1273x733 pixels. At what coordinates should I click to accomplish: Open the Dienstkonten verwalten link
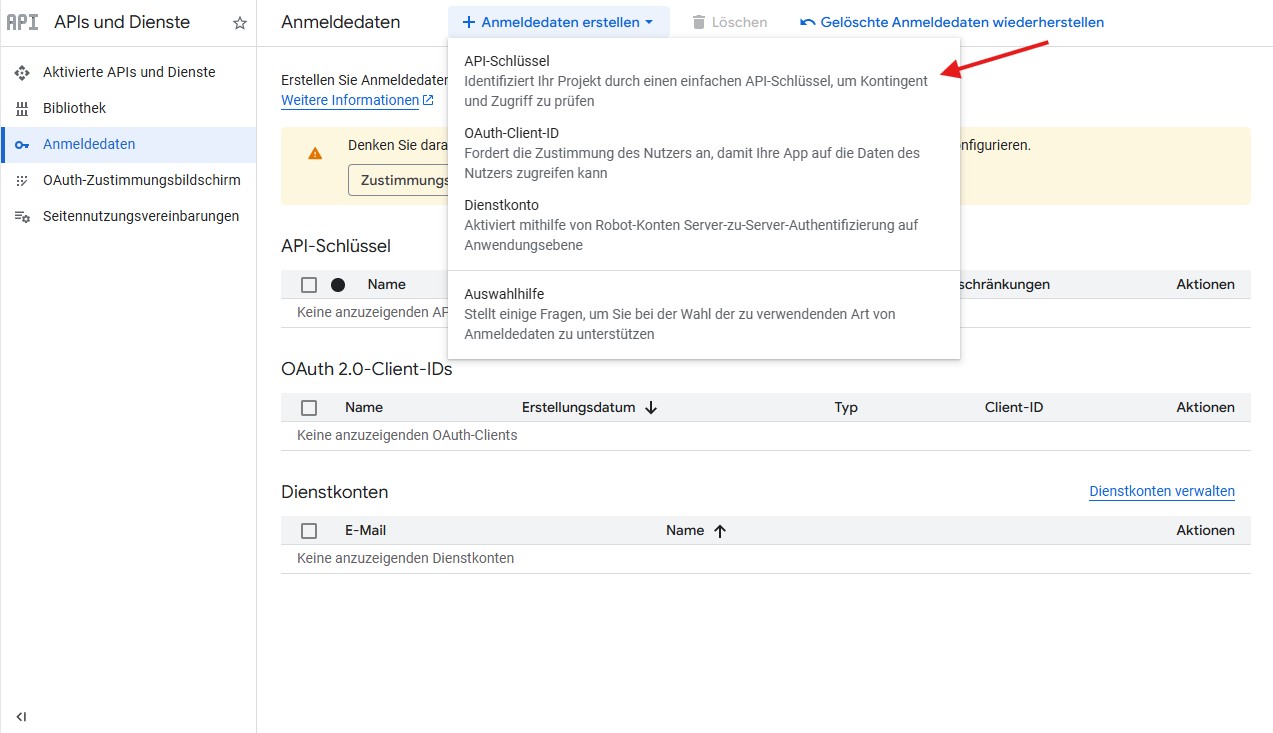pos(1161,492)
